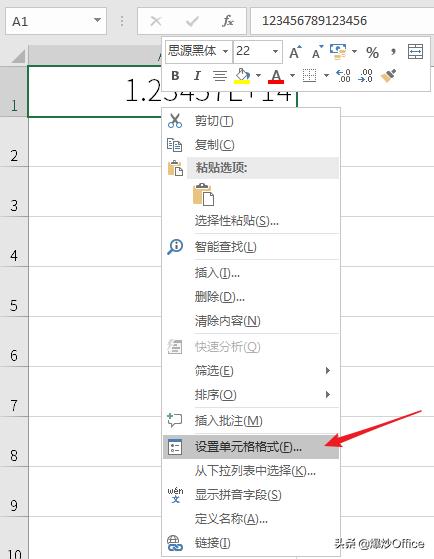The height and width of the screenshot is (559, 434).
Task: Click the format cells icon
Action: pos(175,447)
